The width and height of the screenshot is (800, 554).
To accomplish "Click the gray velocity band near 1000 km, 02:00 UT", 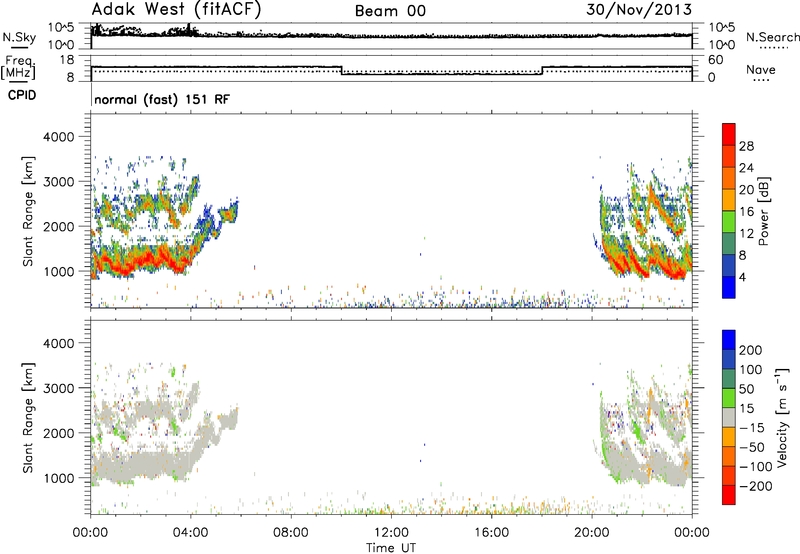I will (x=141, y=464).
